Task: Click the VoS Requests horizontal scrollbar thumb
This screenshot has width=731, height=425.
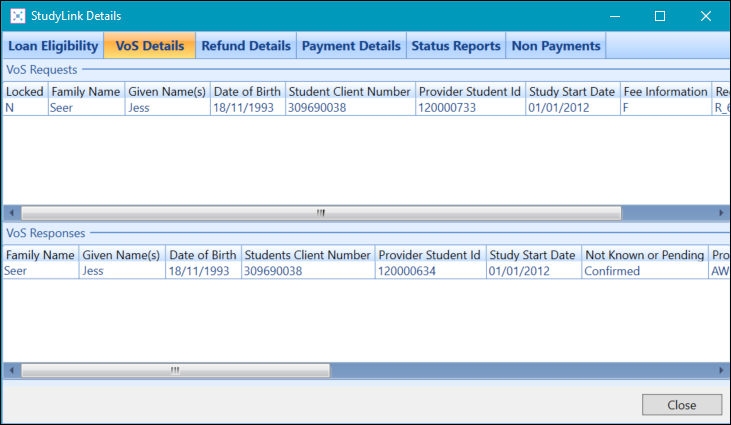Action: point(321,213)
